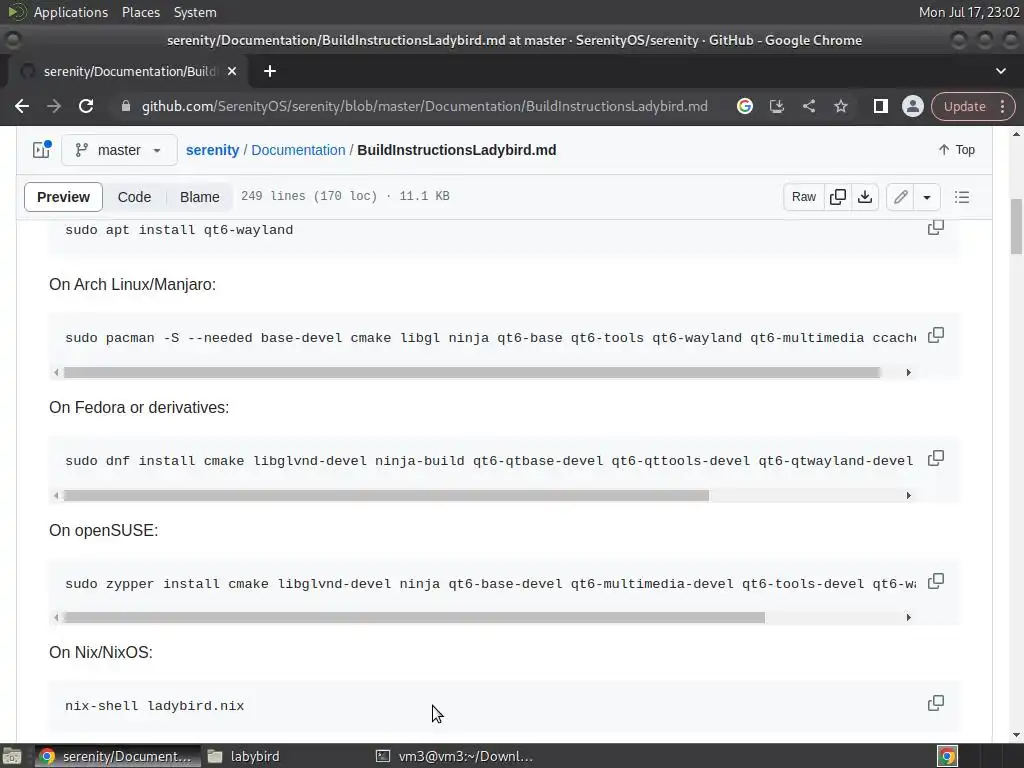Viewport: 1024px width, 768px height.
Task: Jump to Top of file
Action: coord(957,150)
